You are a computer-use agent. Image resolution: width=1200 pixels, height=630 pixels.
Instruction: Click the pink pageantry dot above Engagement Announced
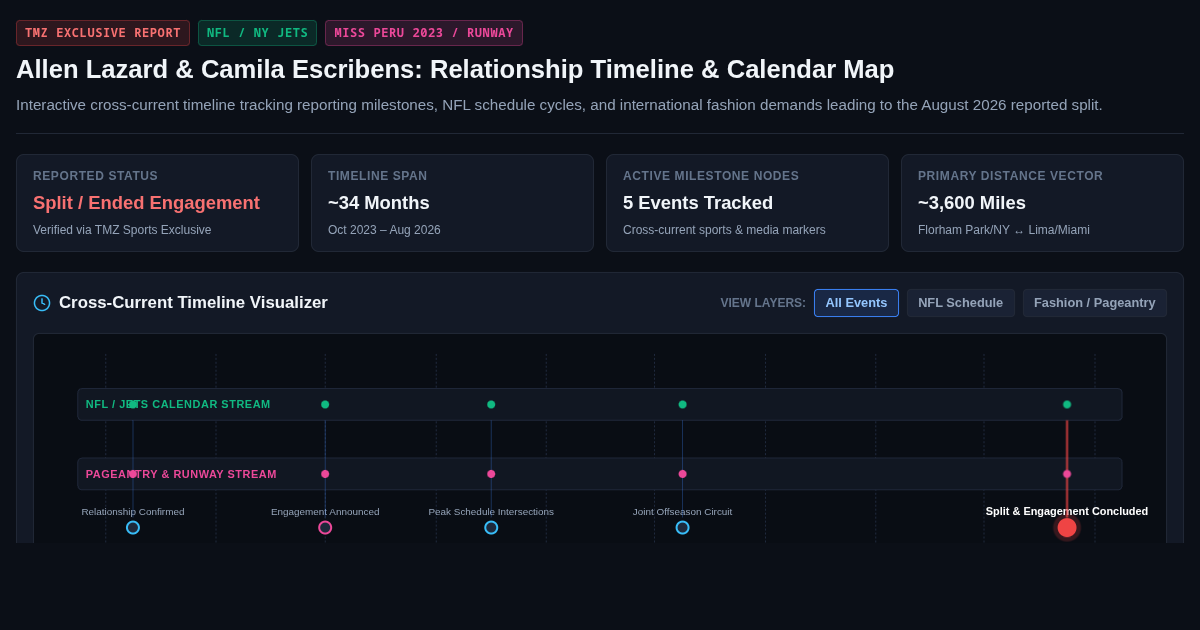[325, 474]
